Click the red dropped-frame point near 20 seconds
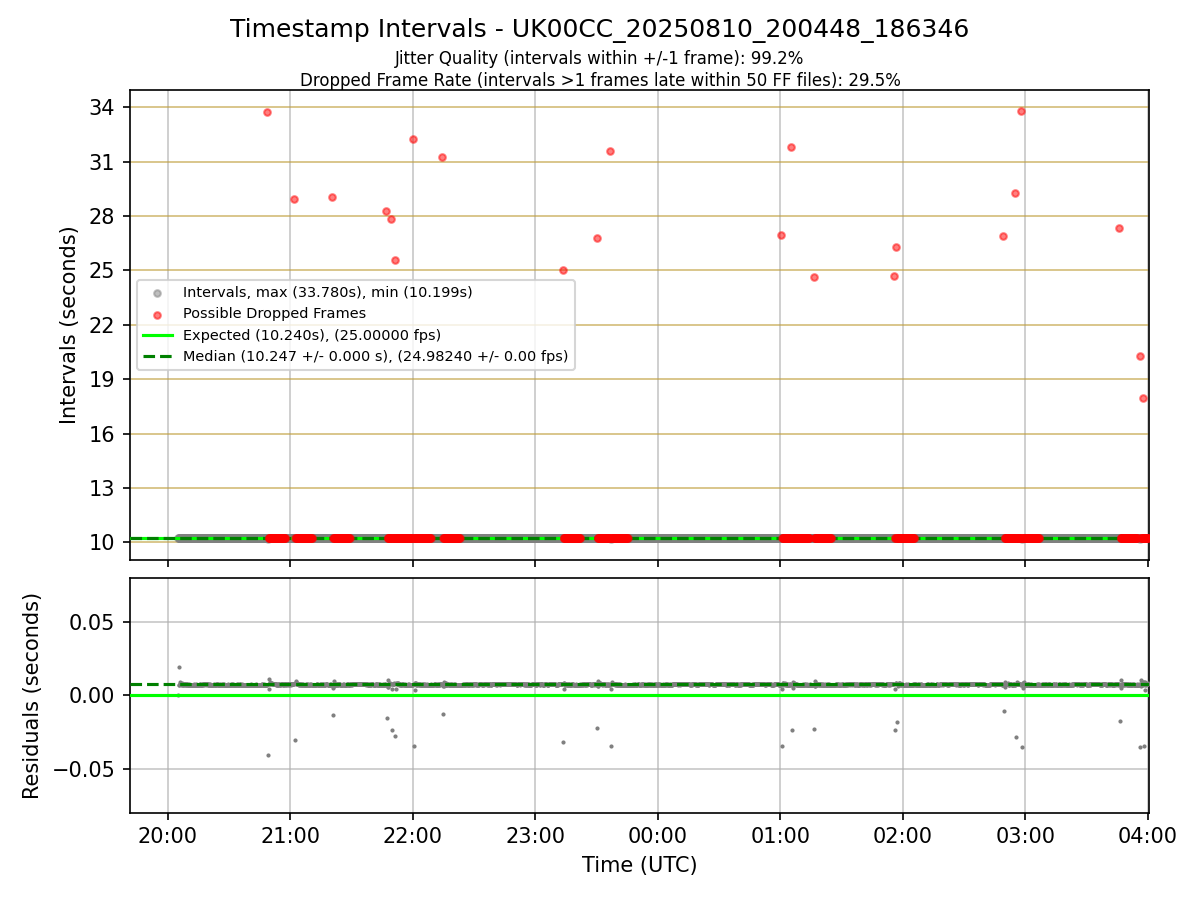1200x900 pixels. coord(1140,356)
